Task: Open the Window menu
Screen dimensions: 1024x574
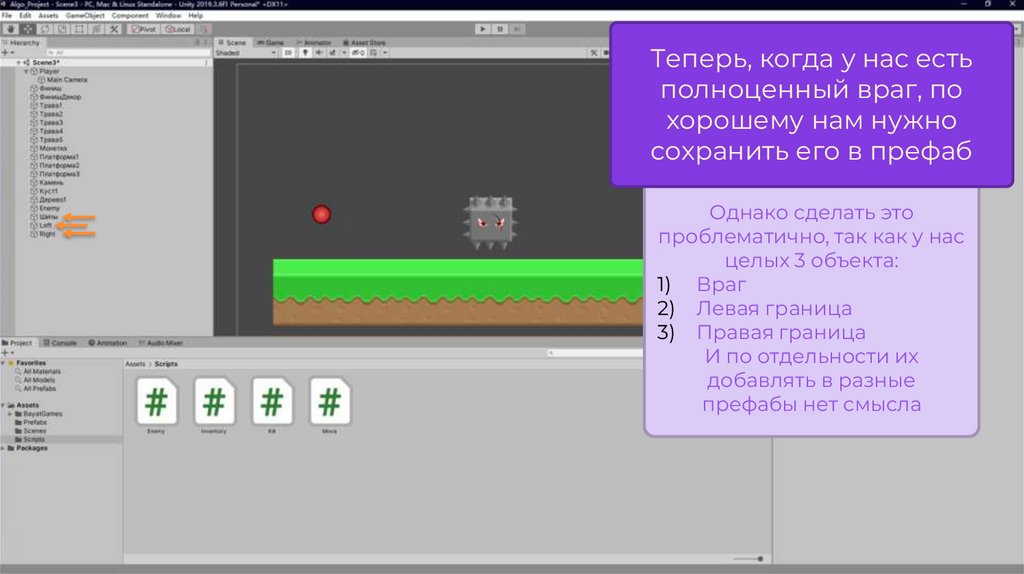Action: (x=168, y=16)
